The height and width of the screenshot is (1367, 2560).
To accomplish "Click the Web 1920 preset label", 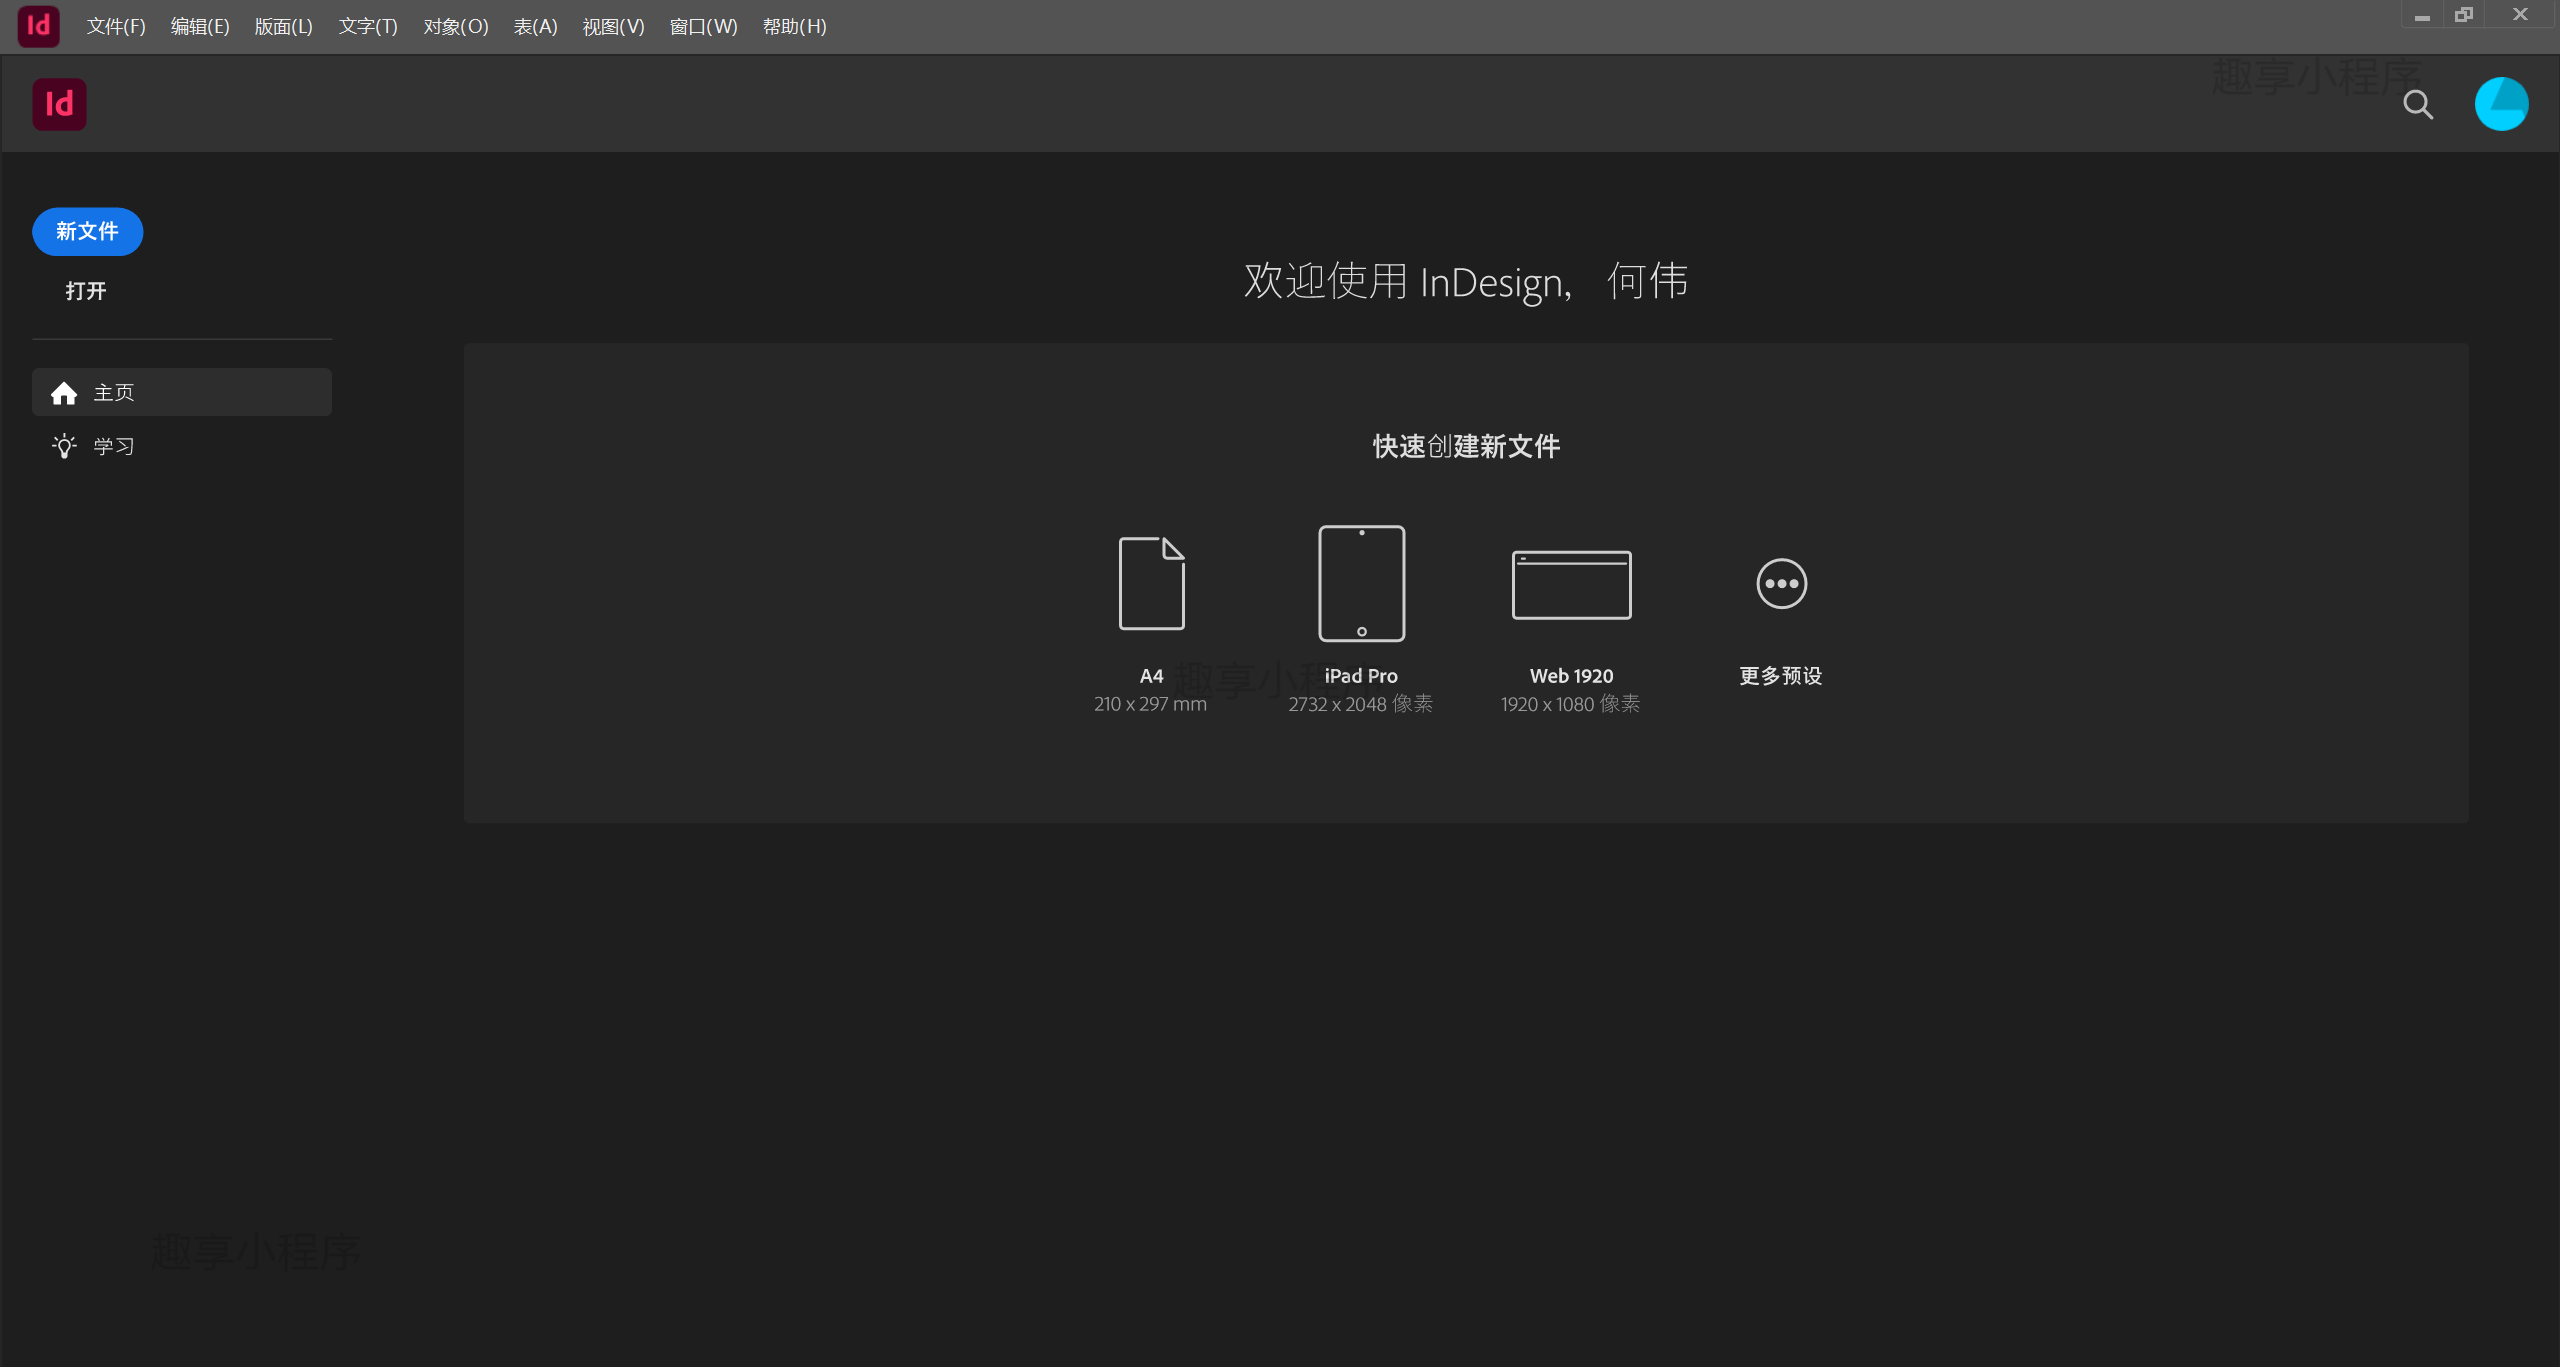I will [x=1571, y=676].
